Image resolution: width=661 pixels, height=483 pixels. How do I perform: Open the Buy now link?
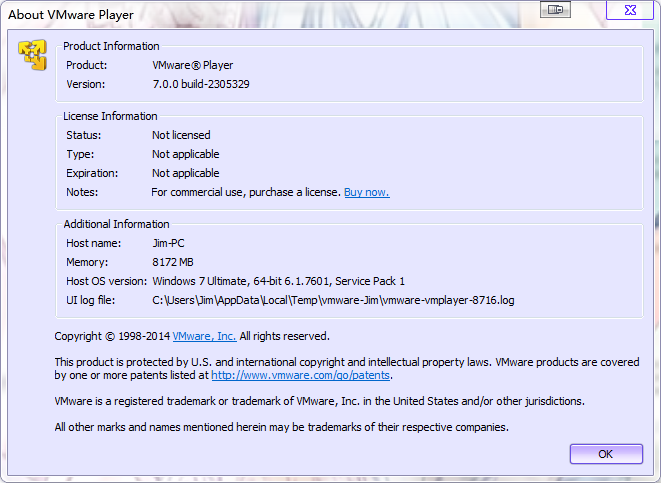(366, 192)
